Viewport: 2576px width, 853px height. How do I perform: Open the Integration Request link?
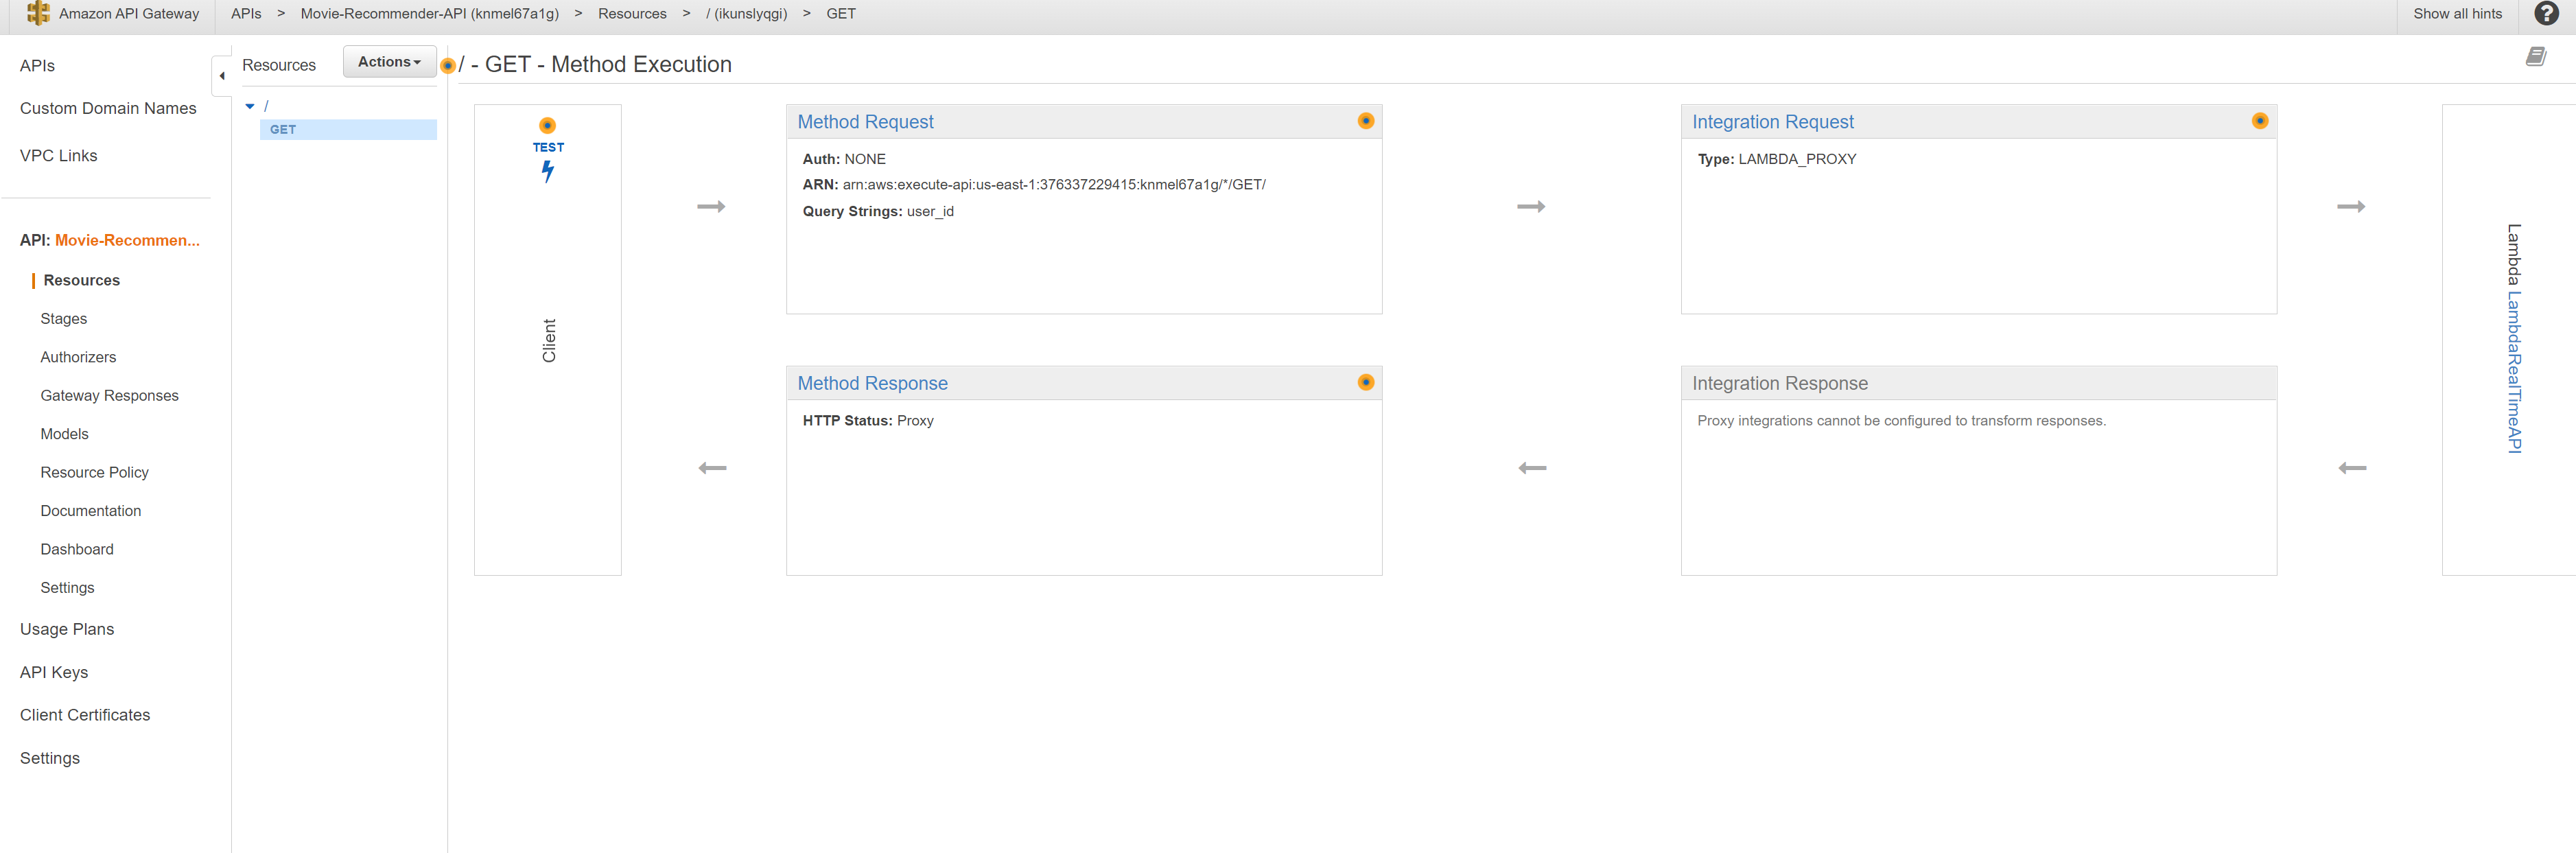(x=1772, y=122)
